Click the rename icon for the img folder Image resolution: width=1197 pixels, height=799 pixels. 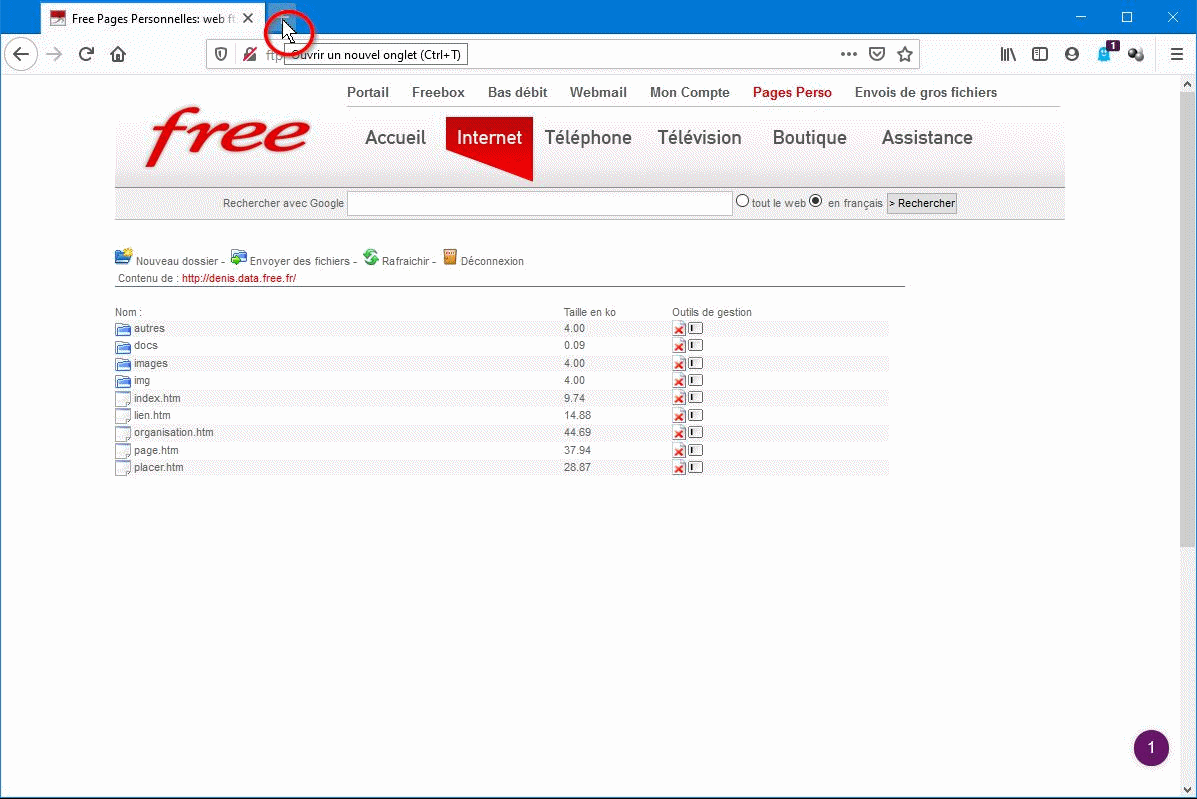[695, 380]
